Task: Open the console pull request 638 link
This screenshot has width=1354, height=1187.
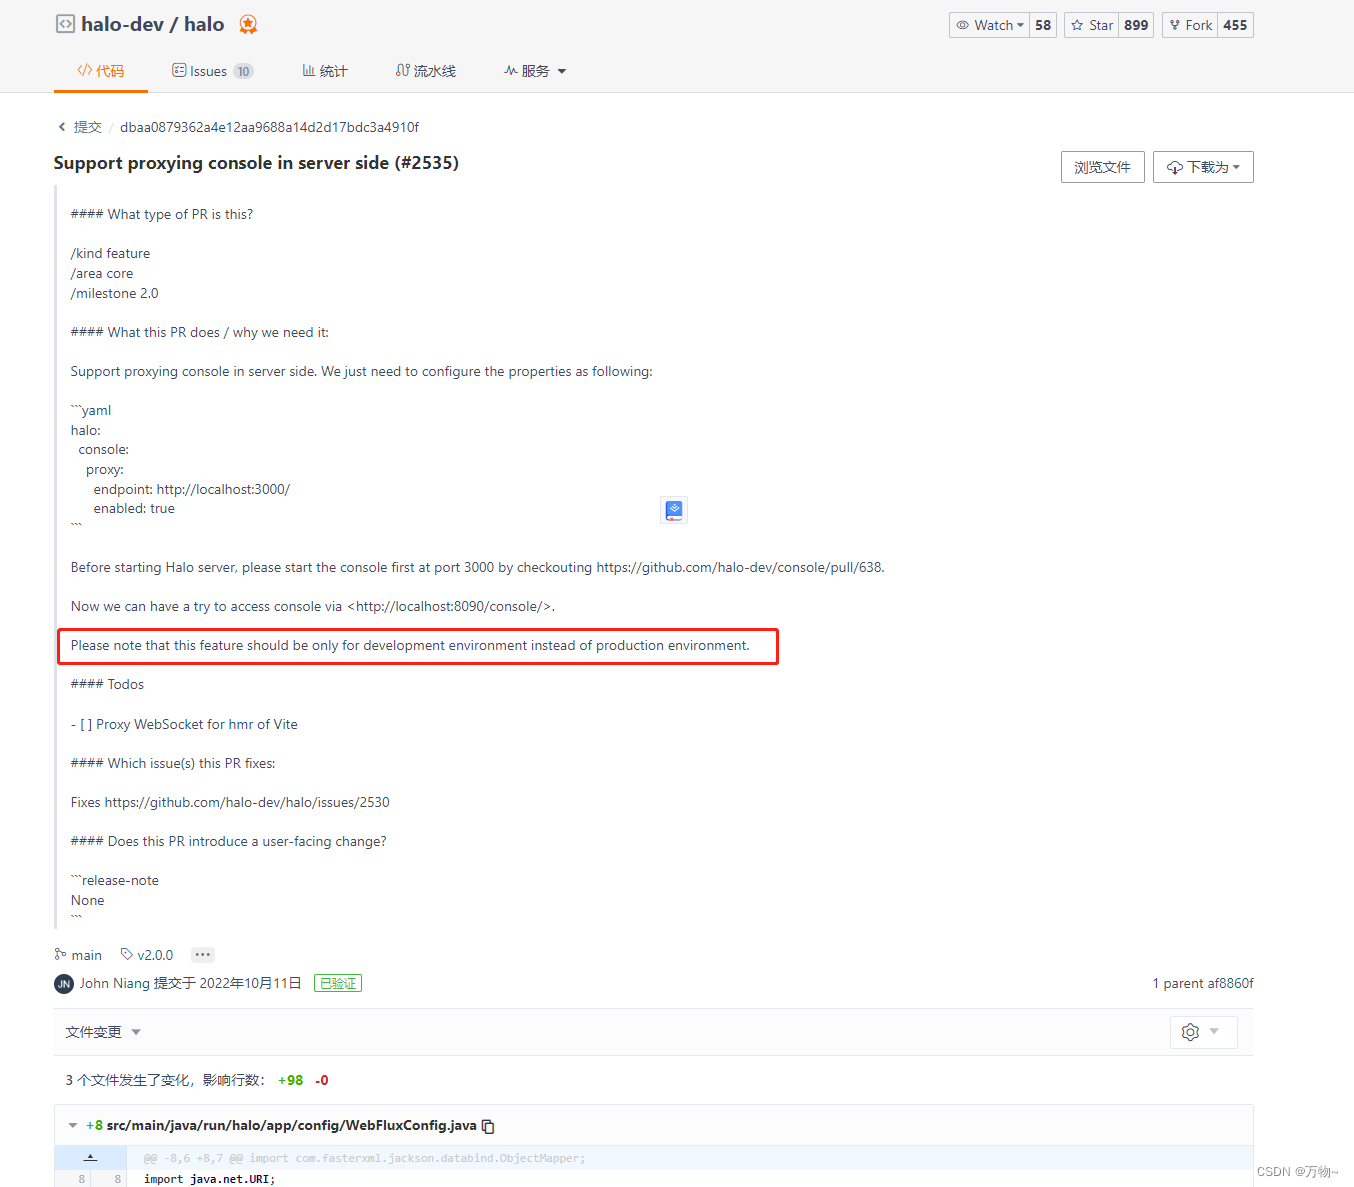Action: coord(739,567)
